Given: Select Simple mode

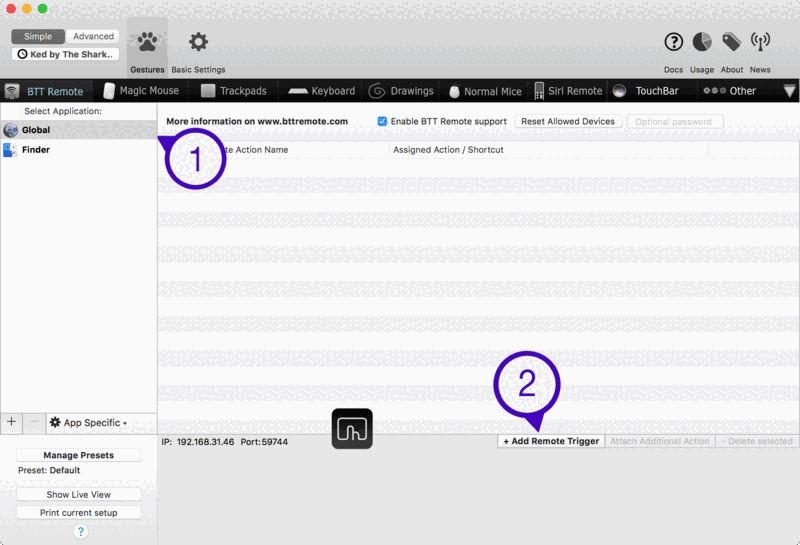Looking at the screenshot, I should 38,36.
